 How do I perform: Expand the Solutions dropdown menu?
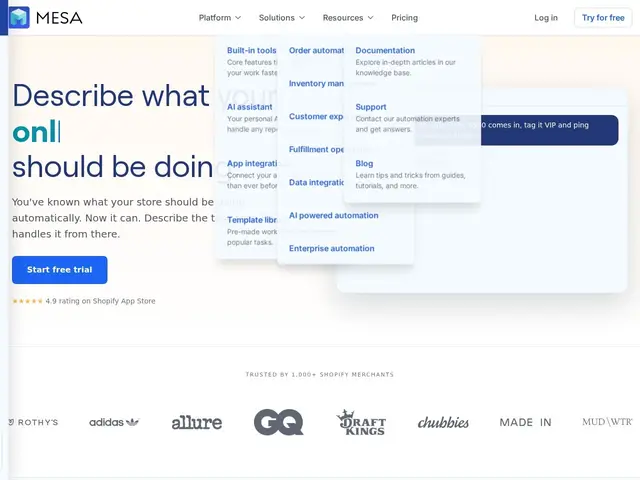282,18
